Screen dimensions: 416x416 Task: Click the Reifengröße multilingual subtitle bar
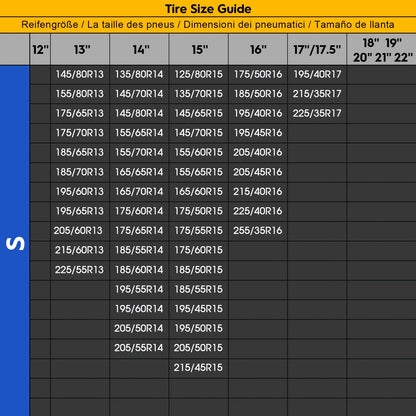pyautogui.click(x=208, y=25)
